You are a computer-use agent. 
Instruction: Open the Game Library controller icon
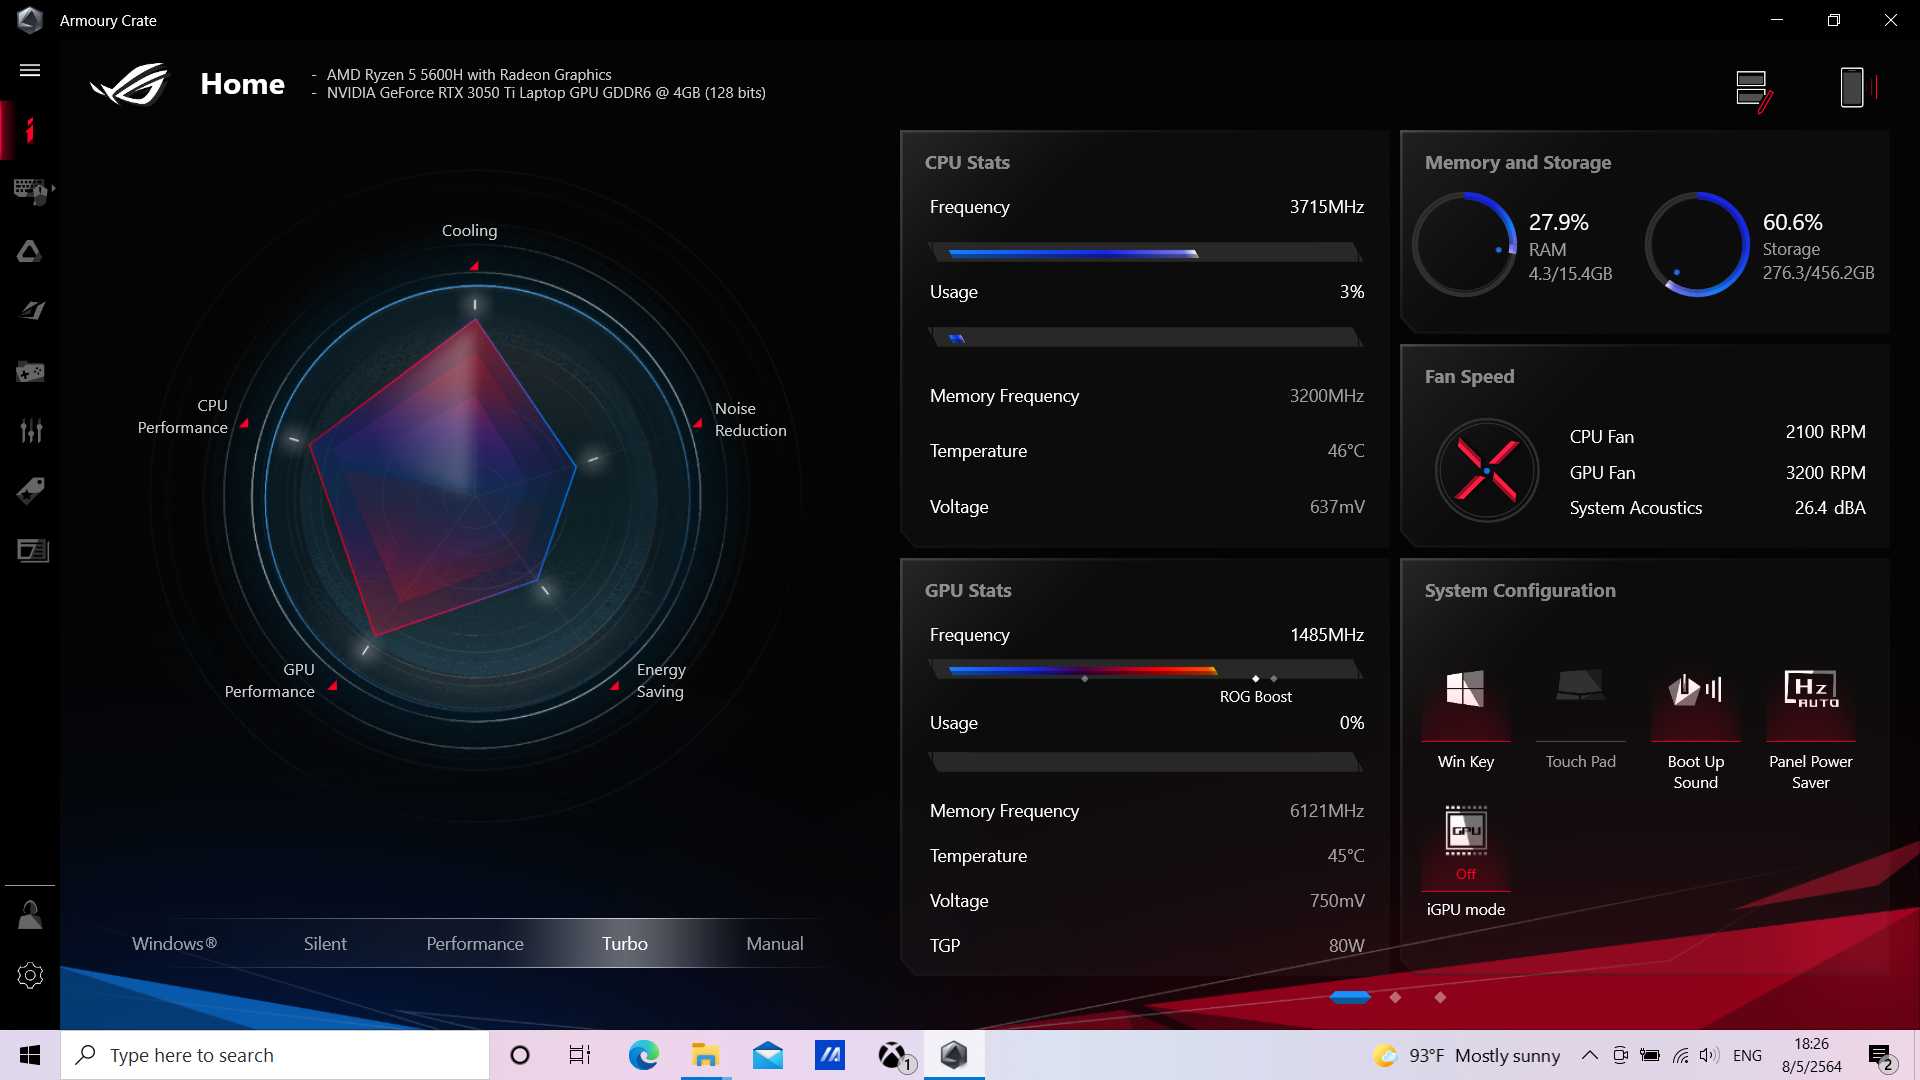click(30, 372)
